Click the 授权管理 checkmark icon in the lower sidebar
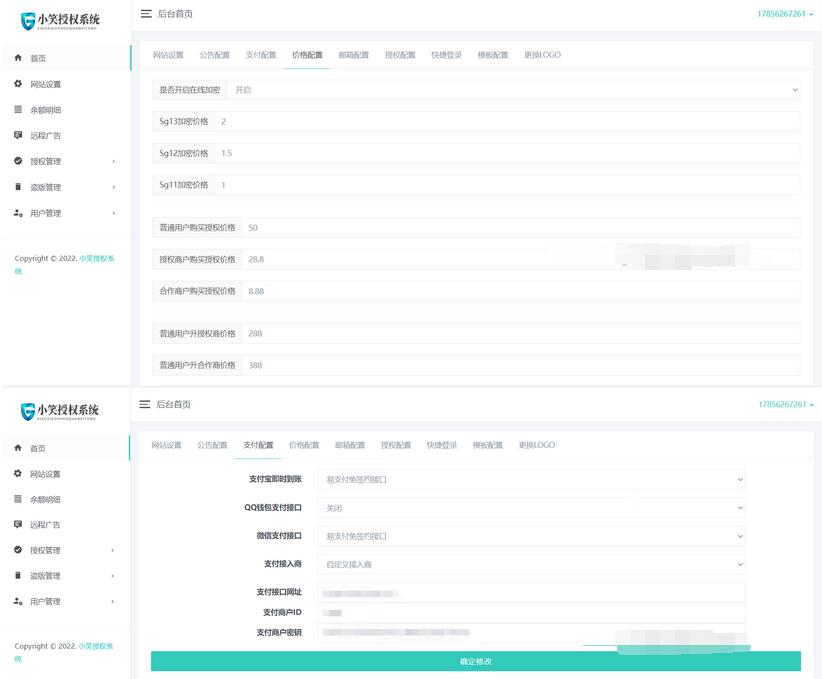The width and height of the screenshot is (822, 679). click(x=18, y=550)
